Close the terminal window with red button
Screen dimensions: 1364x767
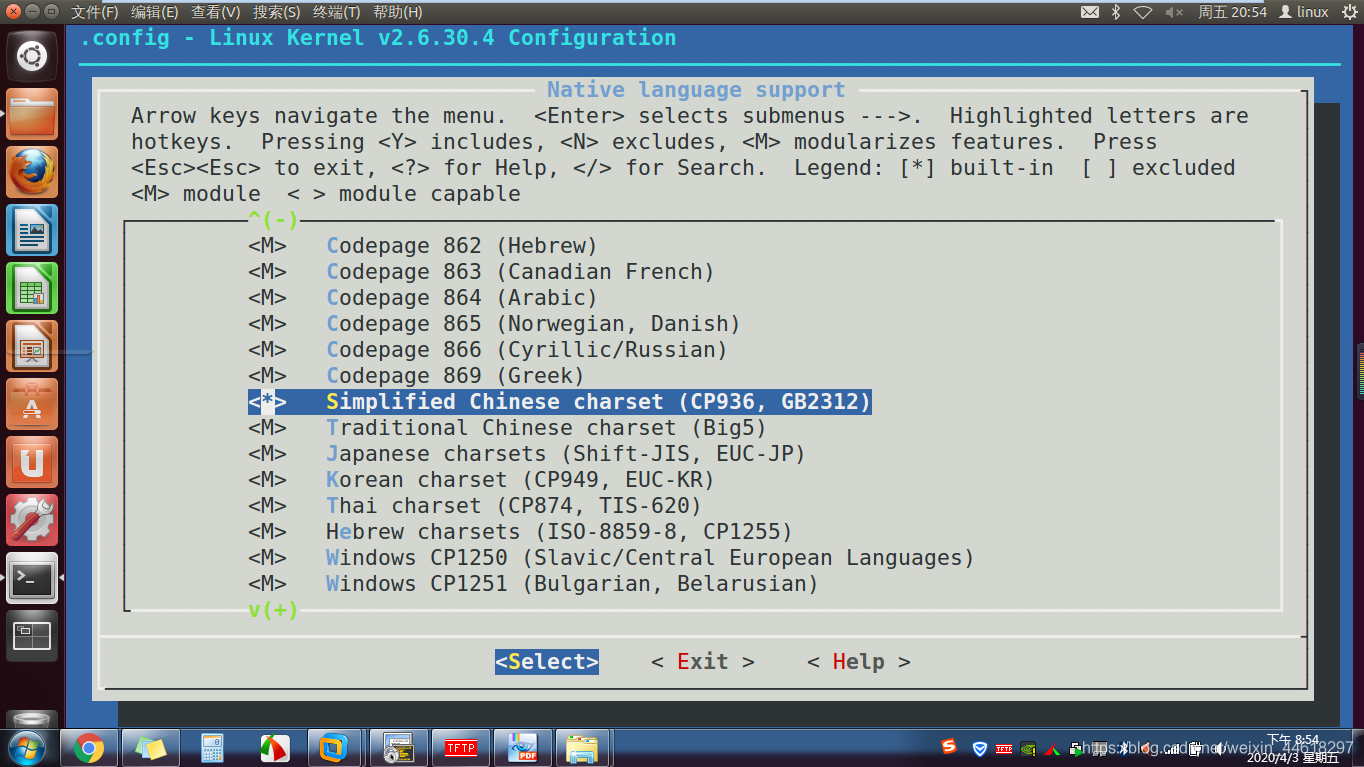(14, 12)
